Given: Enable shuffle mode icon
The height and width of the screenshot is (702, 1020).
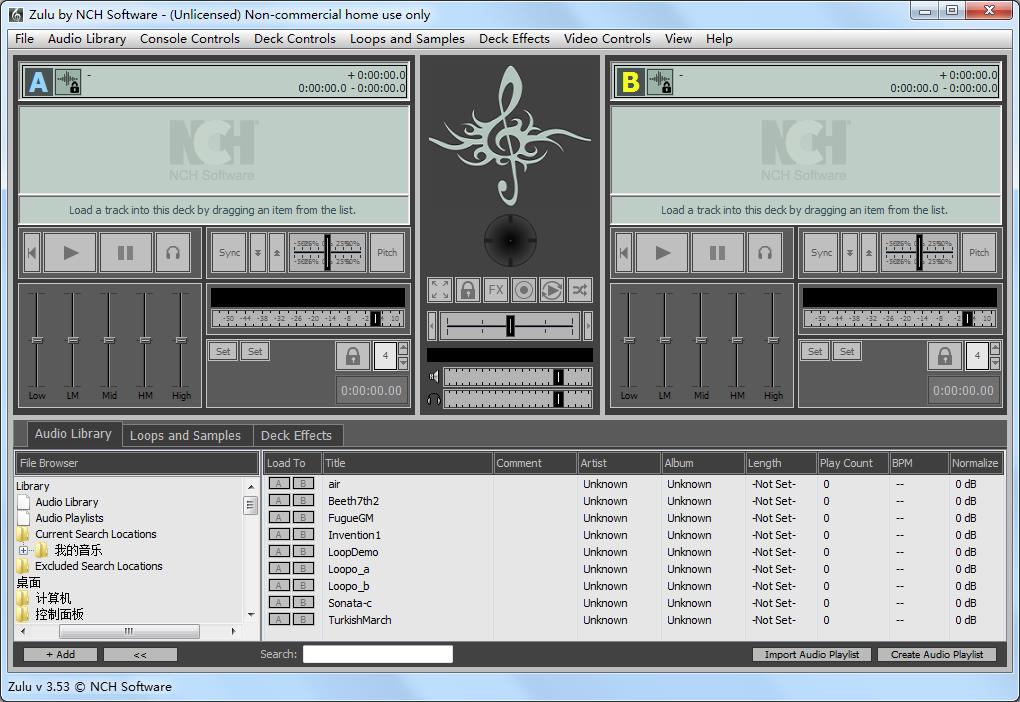Looking at the screenshot, I should pos(580,290).
